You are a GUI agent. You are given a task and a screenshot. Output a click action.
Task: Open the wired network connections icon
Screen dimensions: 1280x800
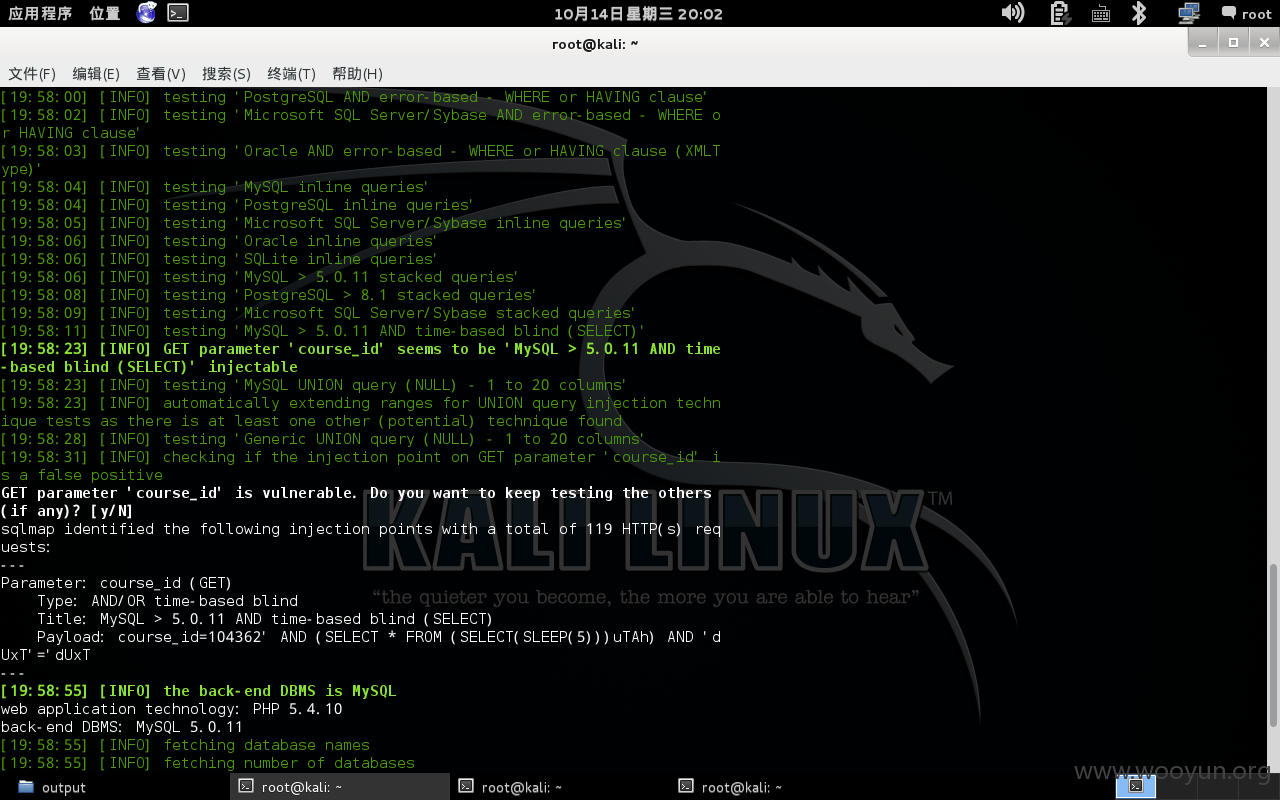coord(1188,13)
